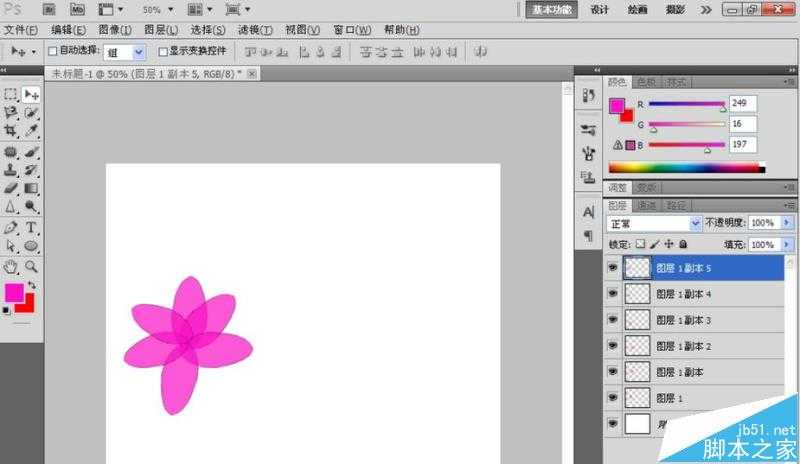Select the Move tool
The width and height of the screenshot is (800, 464).
point(31,94)
